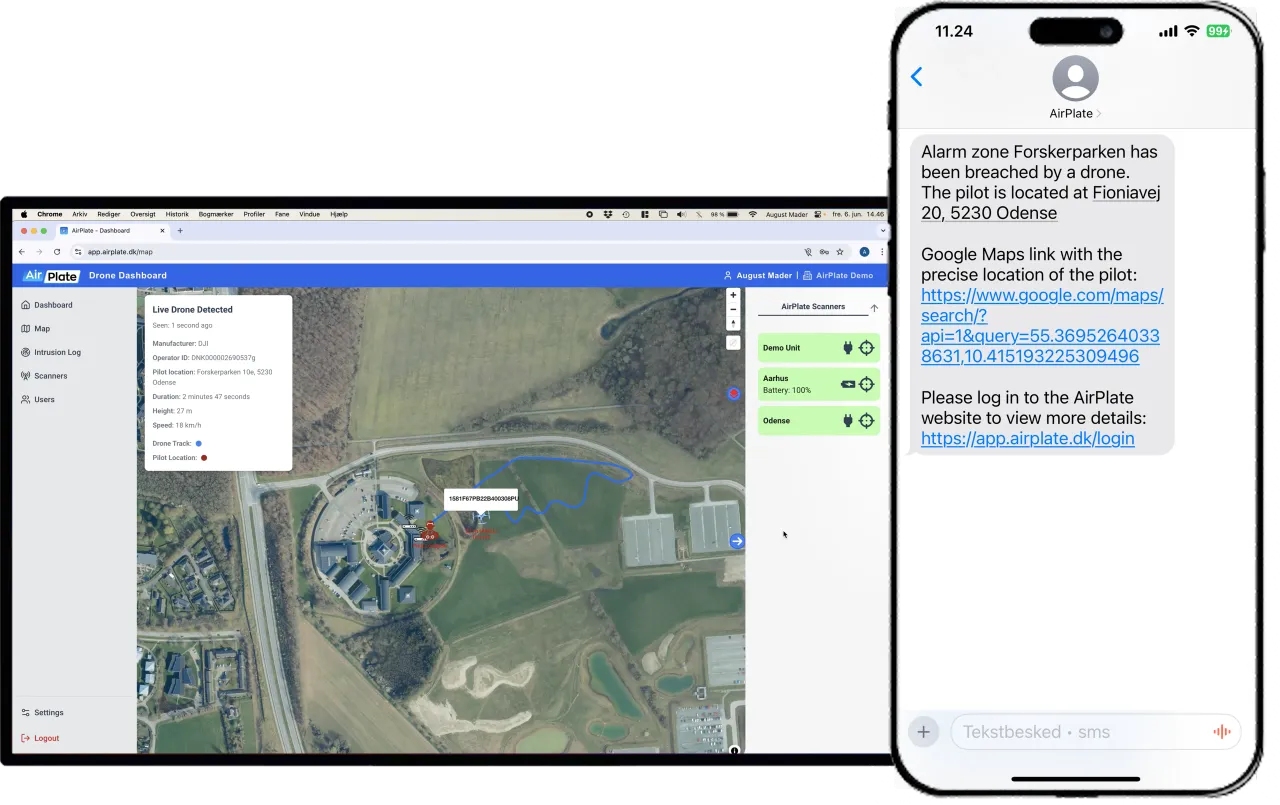Open the AirPlate Demo organization
Image resolution: width=1280 pixels, height=805 pixels.
tap(838, 276)
